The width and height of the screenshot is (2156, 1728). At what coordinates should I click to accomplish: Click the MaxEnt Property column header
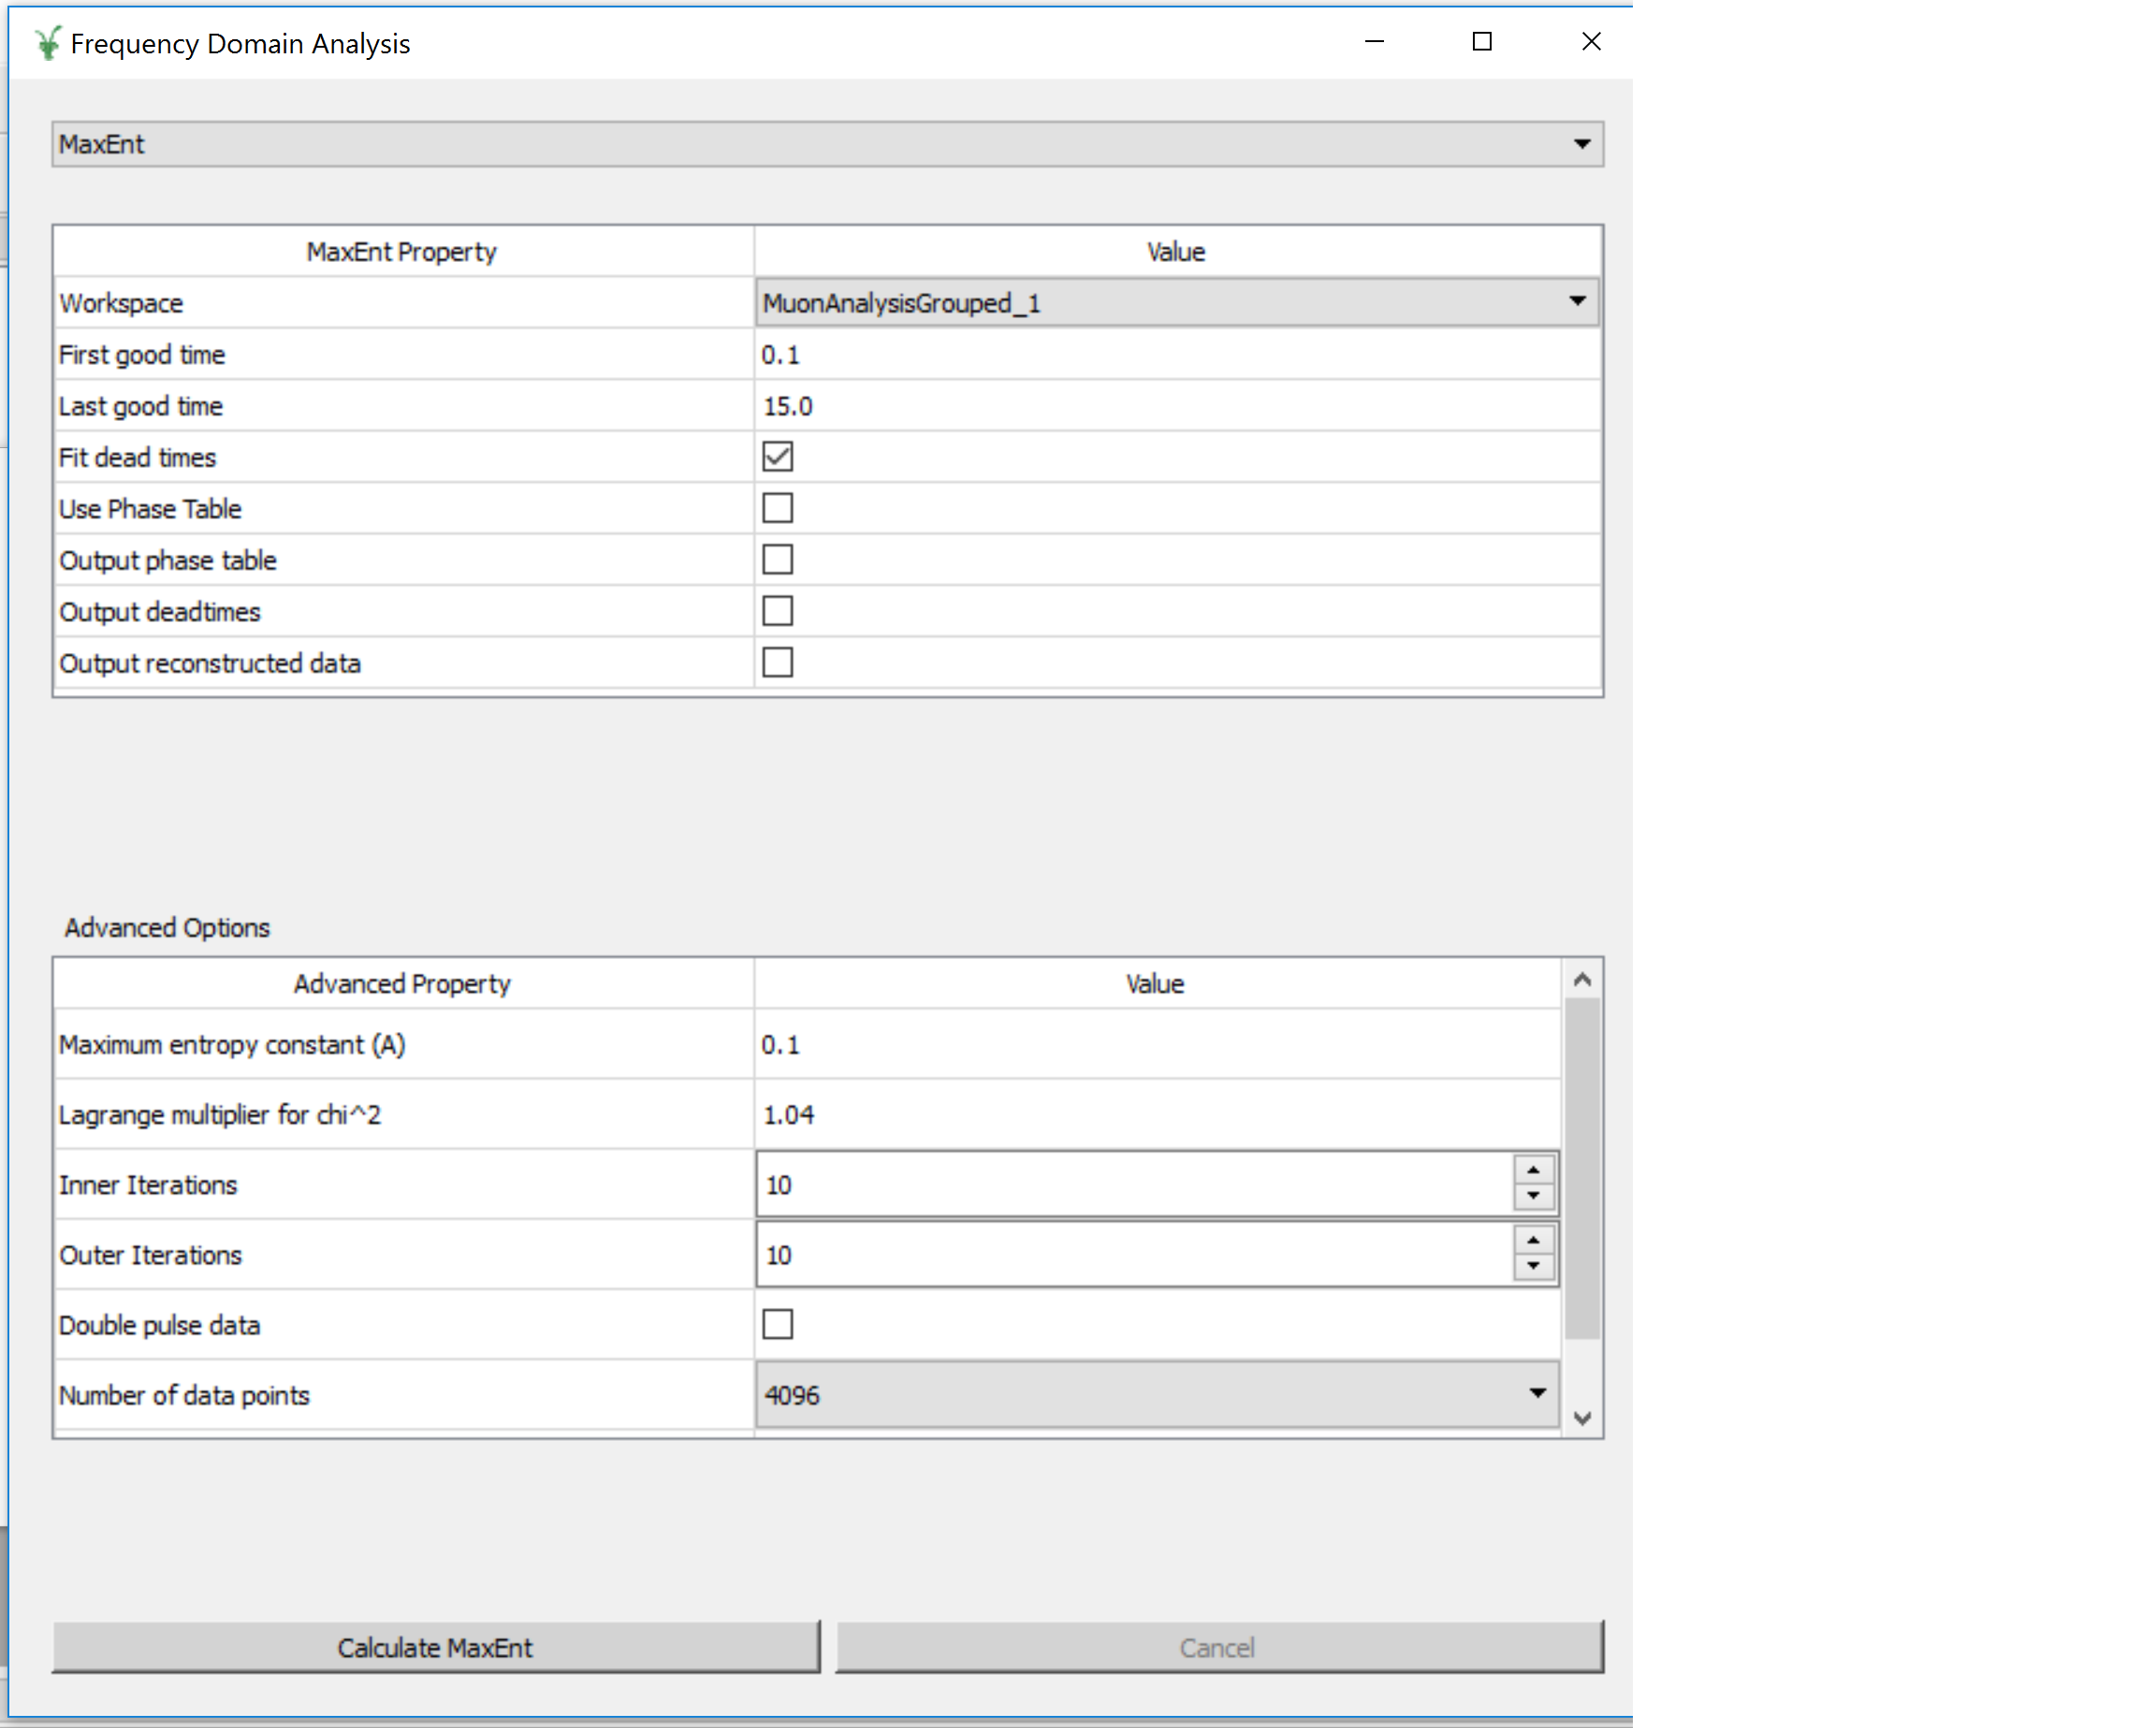pos(401,252)
